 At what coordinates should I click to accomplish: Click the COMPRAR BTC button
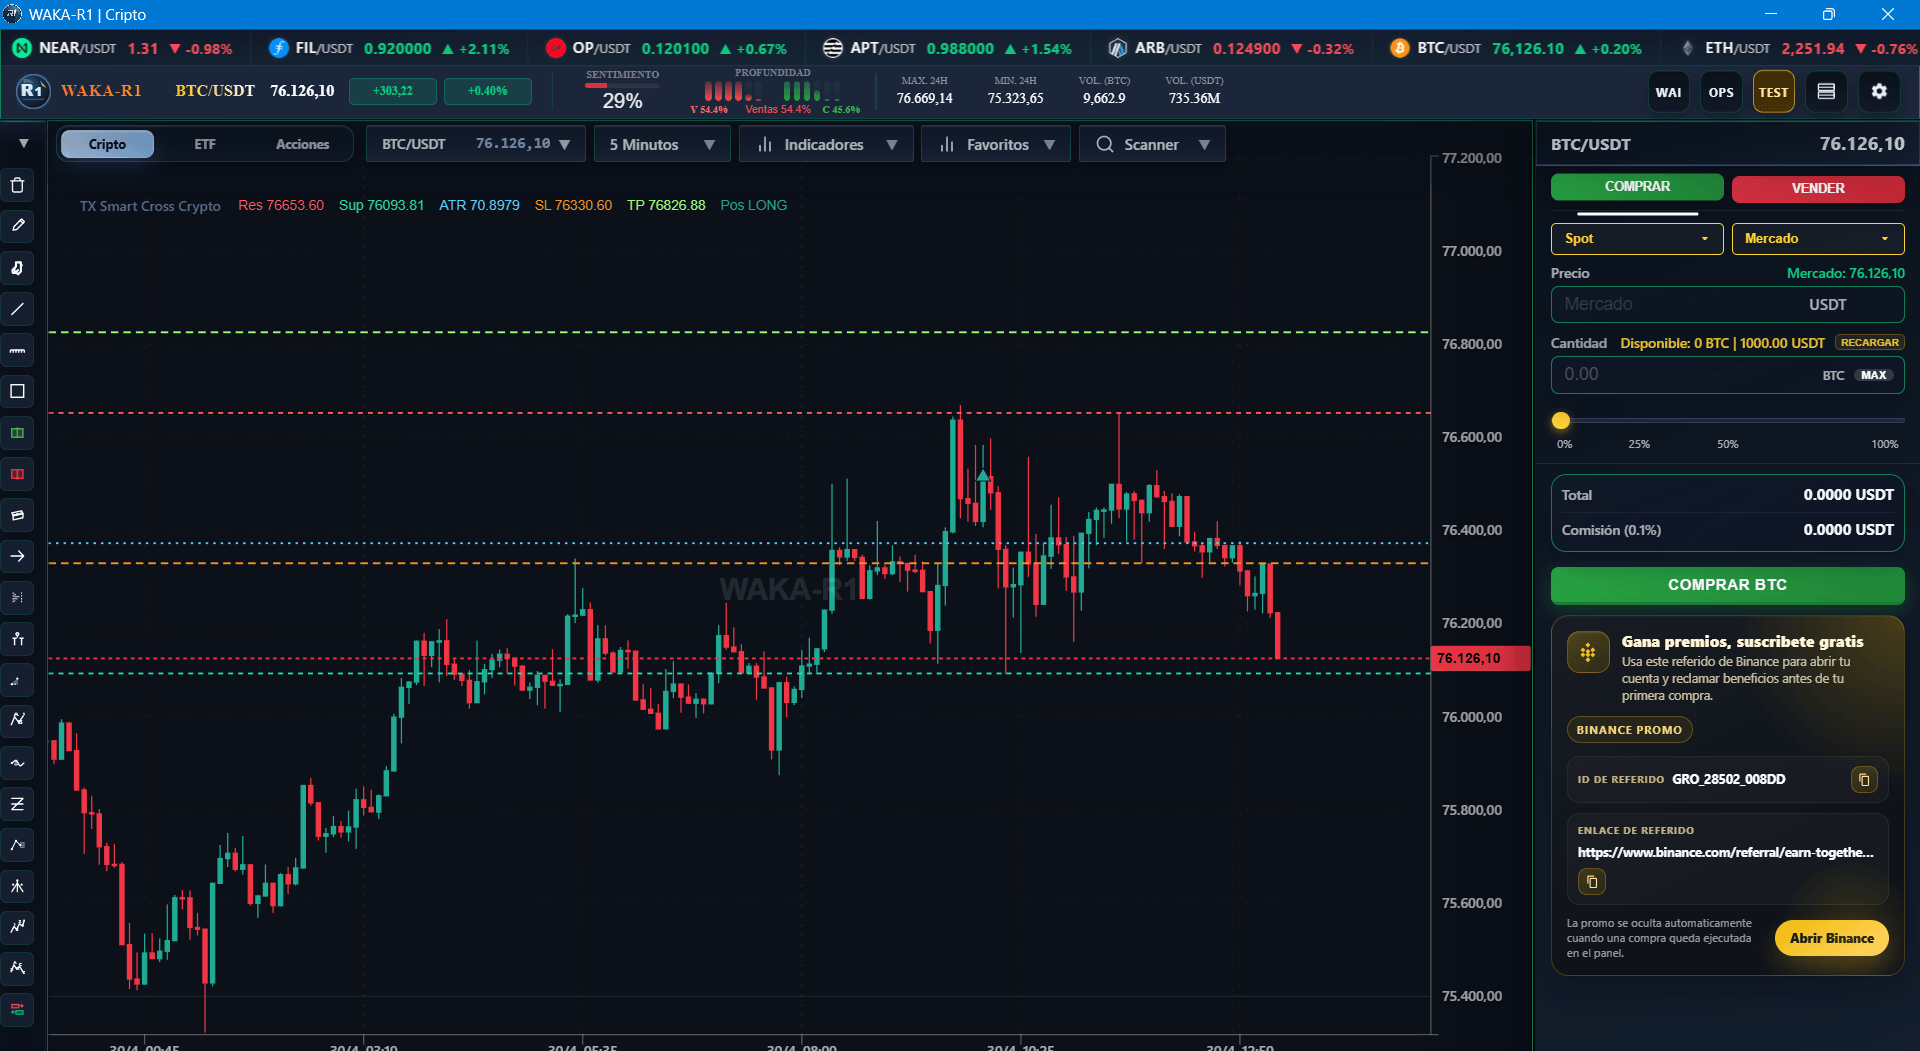pyautogui.click(x=1727, y=585)
